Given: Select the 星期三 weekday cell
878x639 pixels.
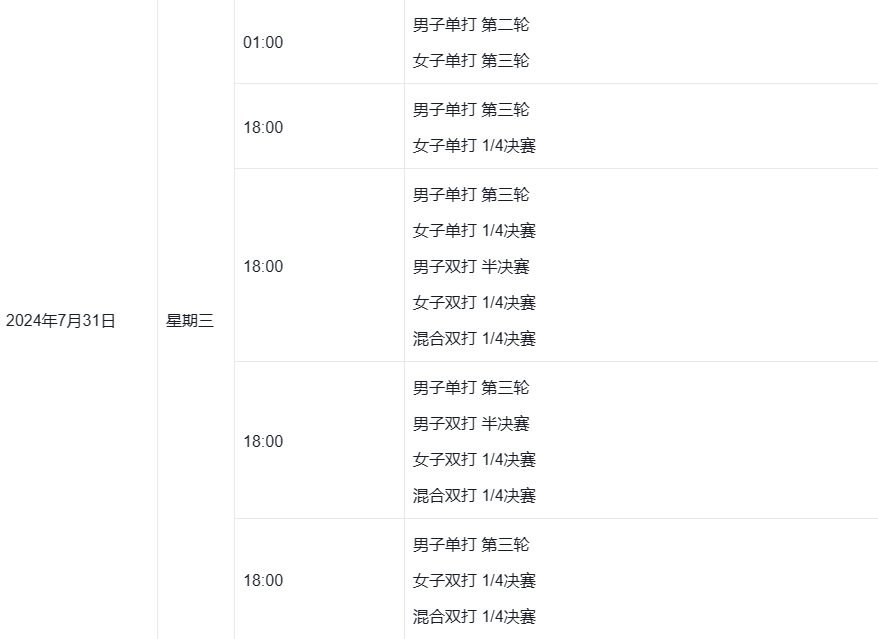Looking at the screenshot, I should pos(190,321).
